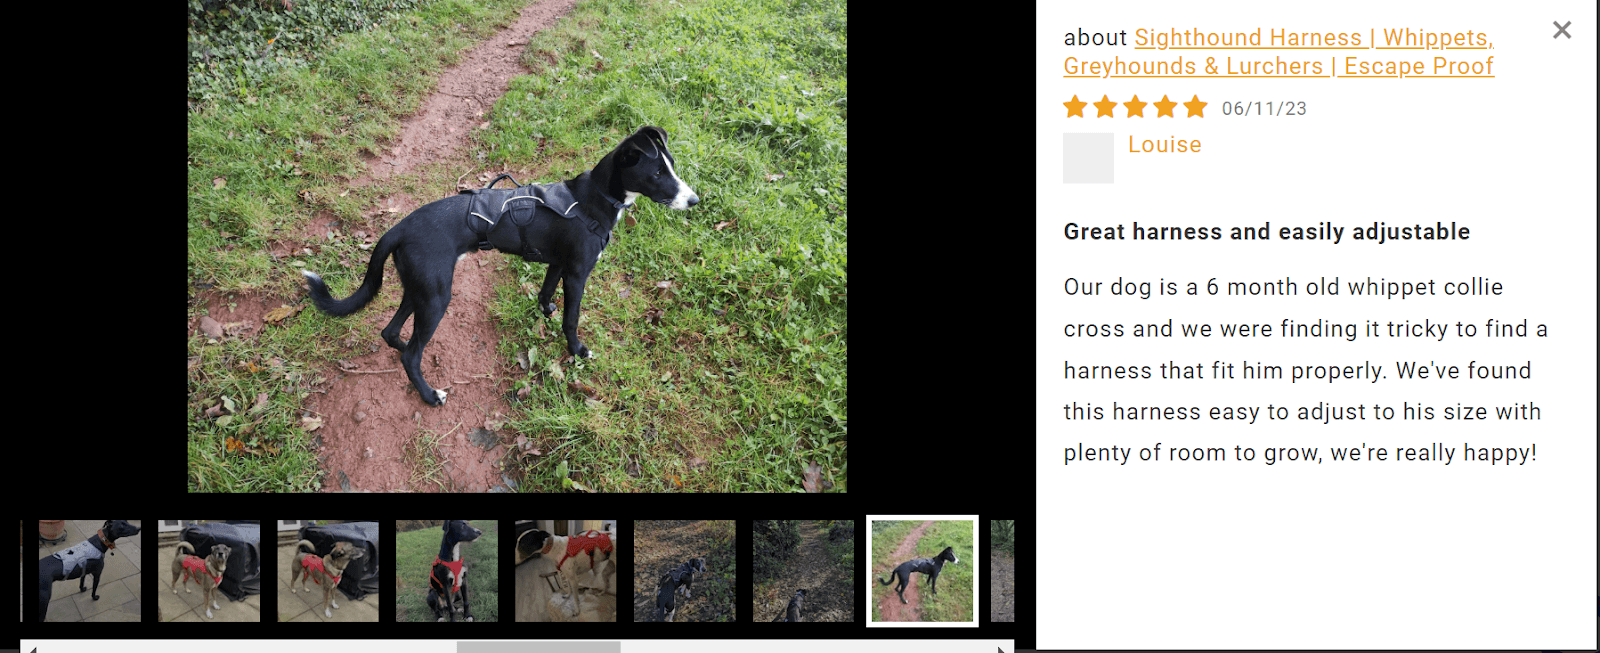Select thumbnail of black dog in red harness on grass
This screenshot has width=1600, height=653.
(x=447, y=571)
